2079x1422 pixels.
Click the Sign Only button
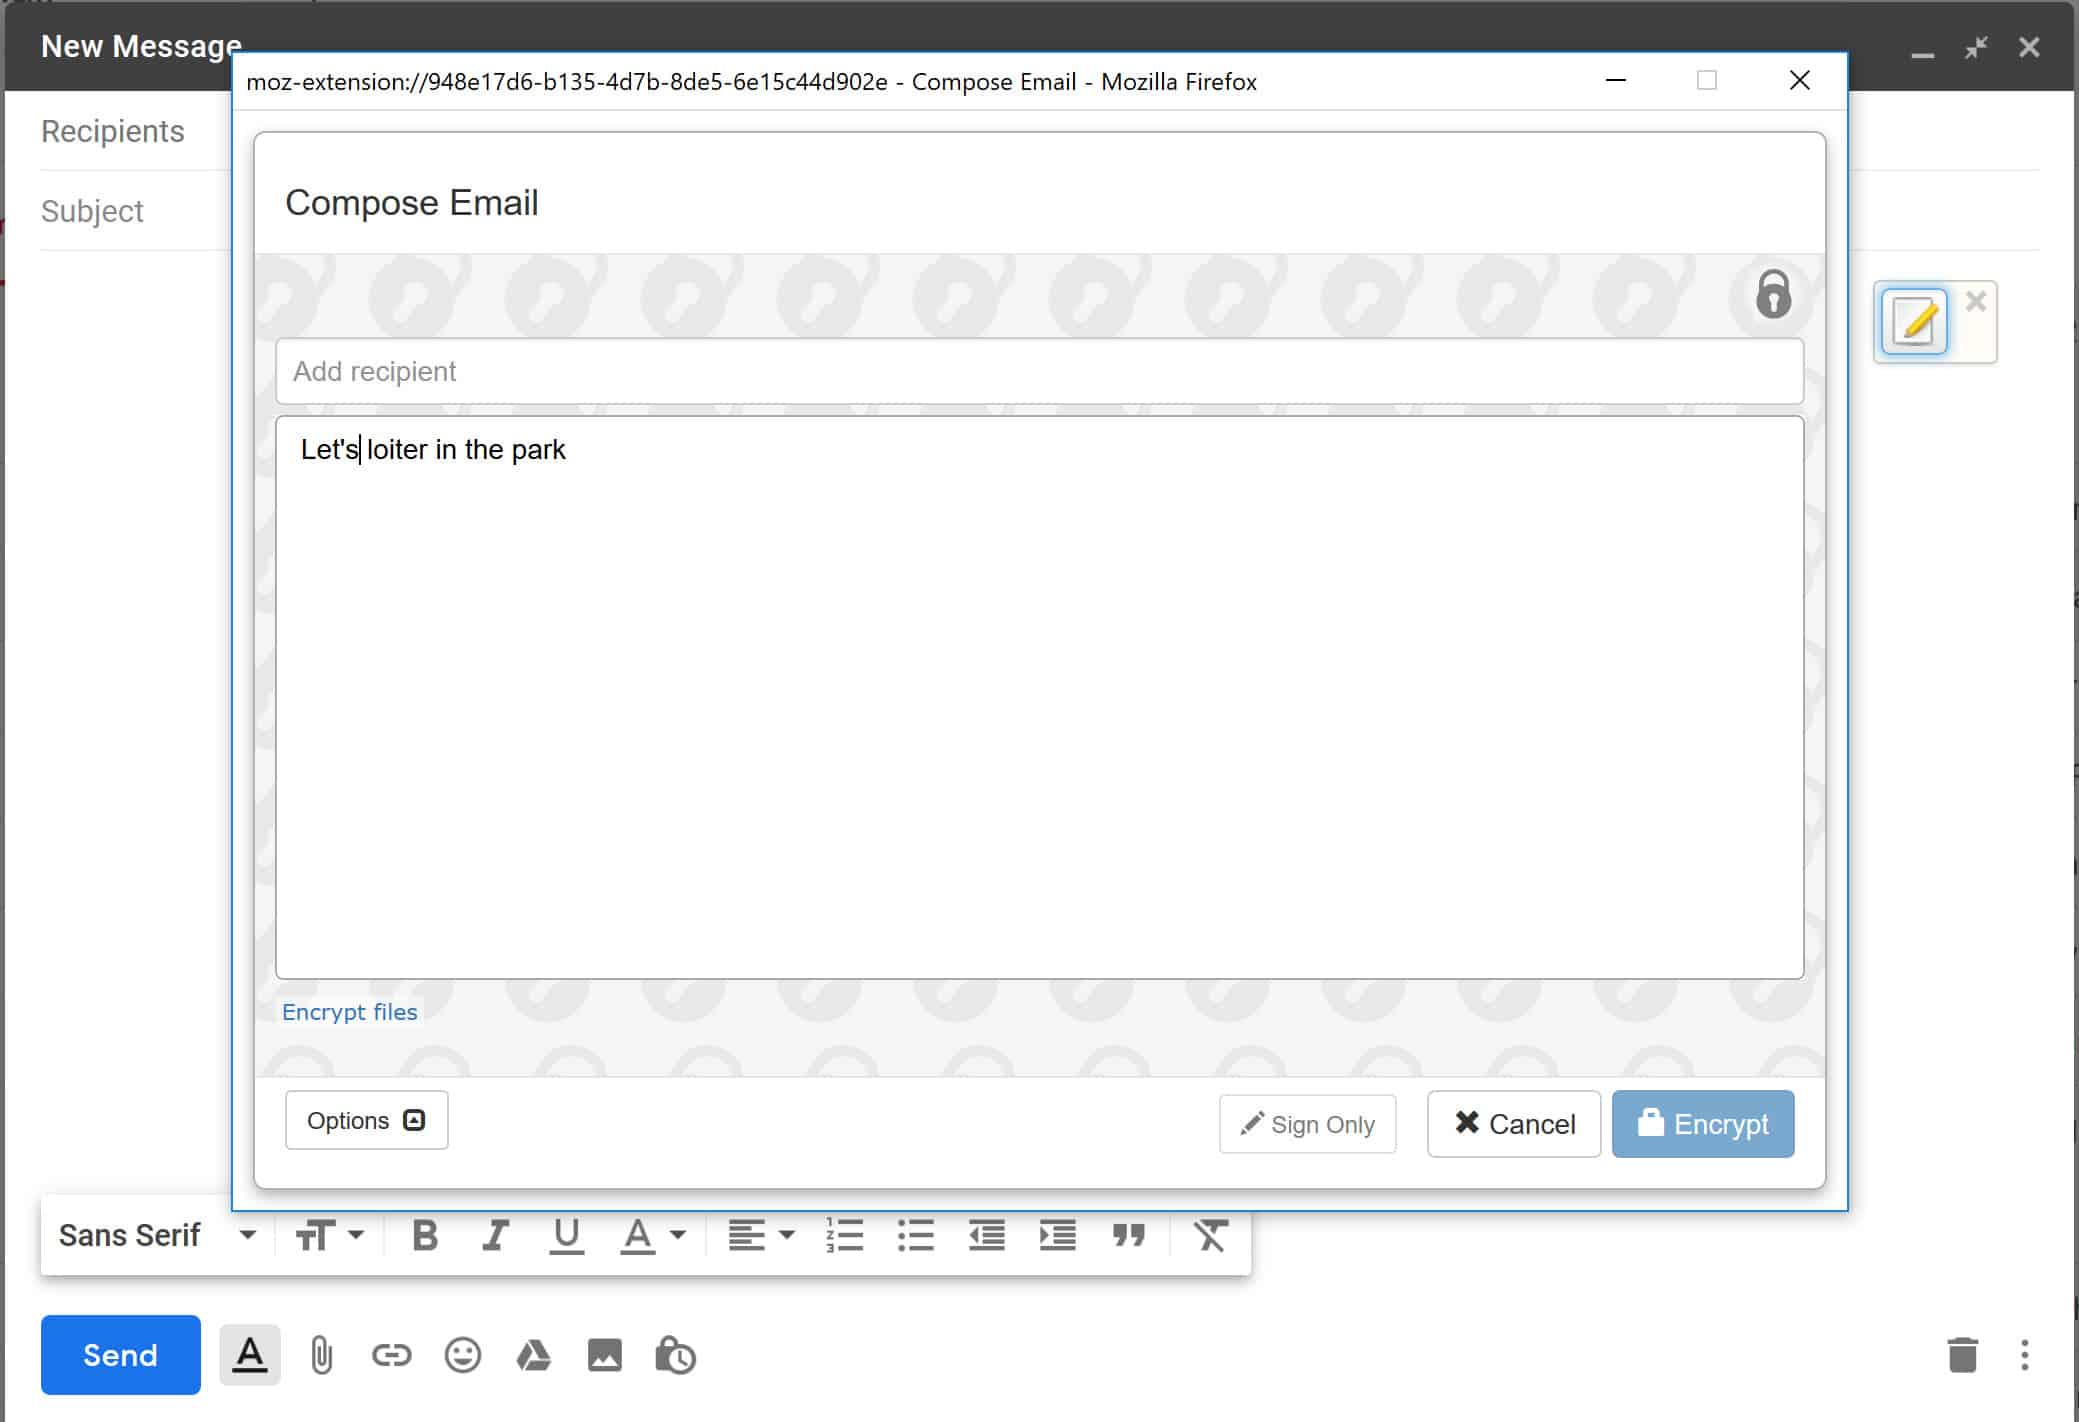click(x=1307, y=1124)
